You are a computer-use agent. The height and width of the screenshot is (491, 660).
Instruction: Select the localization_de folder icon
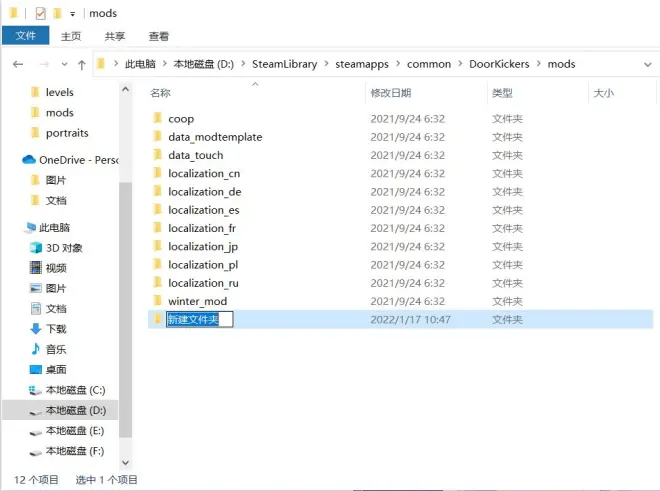[x=158, y=191]
